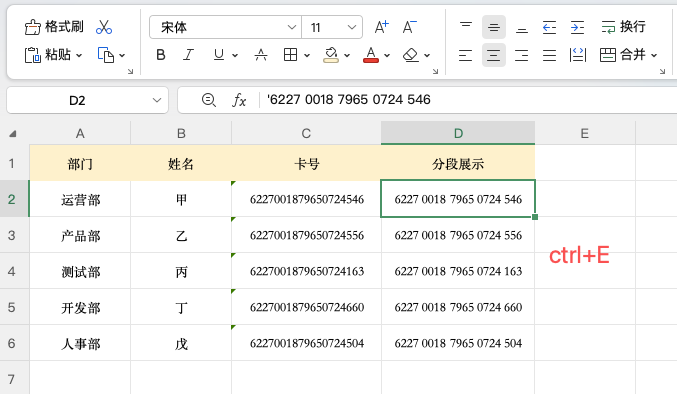
Task: Click cell 6227 0018 7965 0724 163
Action: click(458, 271)
